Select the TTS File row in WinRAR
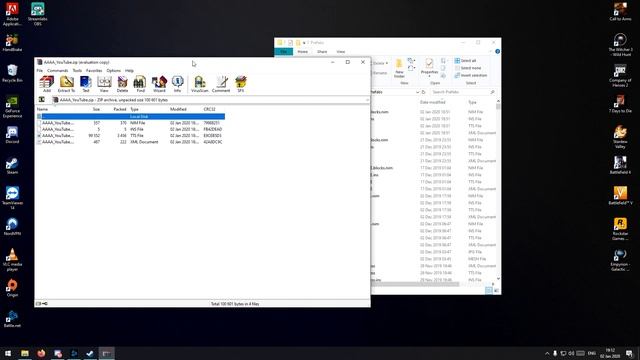 pos(131,136)
